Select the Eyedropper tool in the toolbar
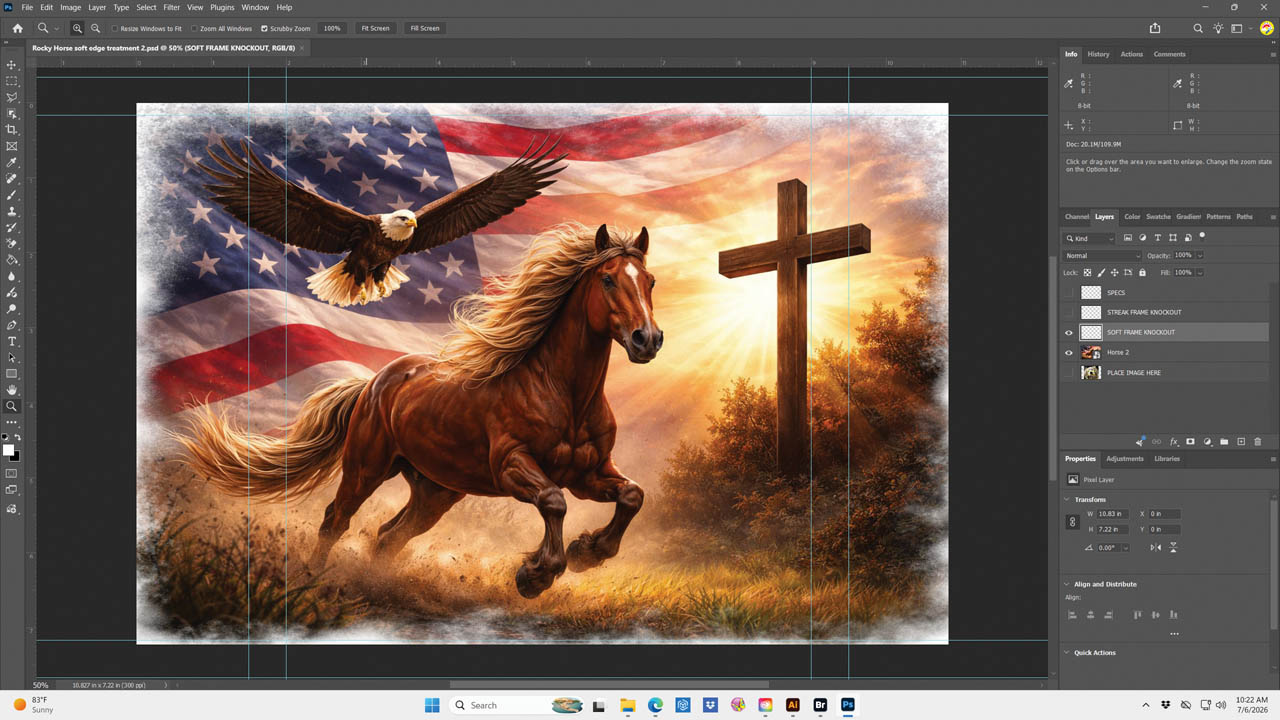The width and height of the screenshot is (1280, 720). (12, 162)
